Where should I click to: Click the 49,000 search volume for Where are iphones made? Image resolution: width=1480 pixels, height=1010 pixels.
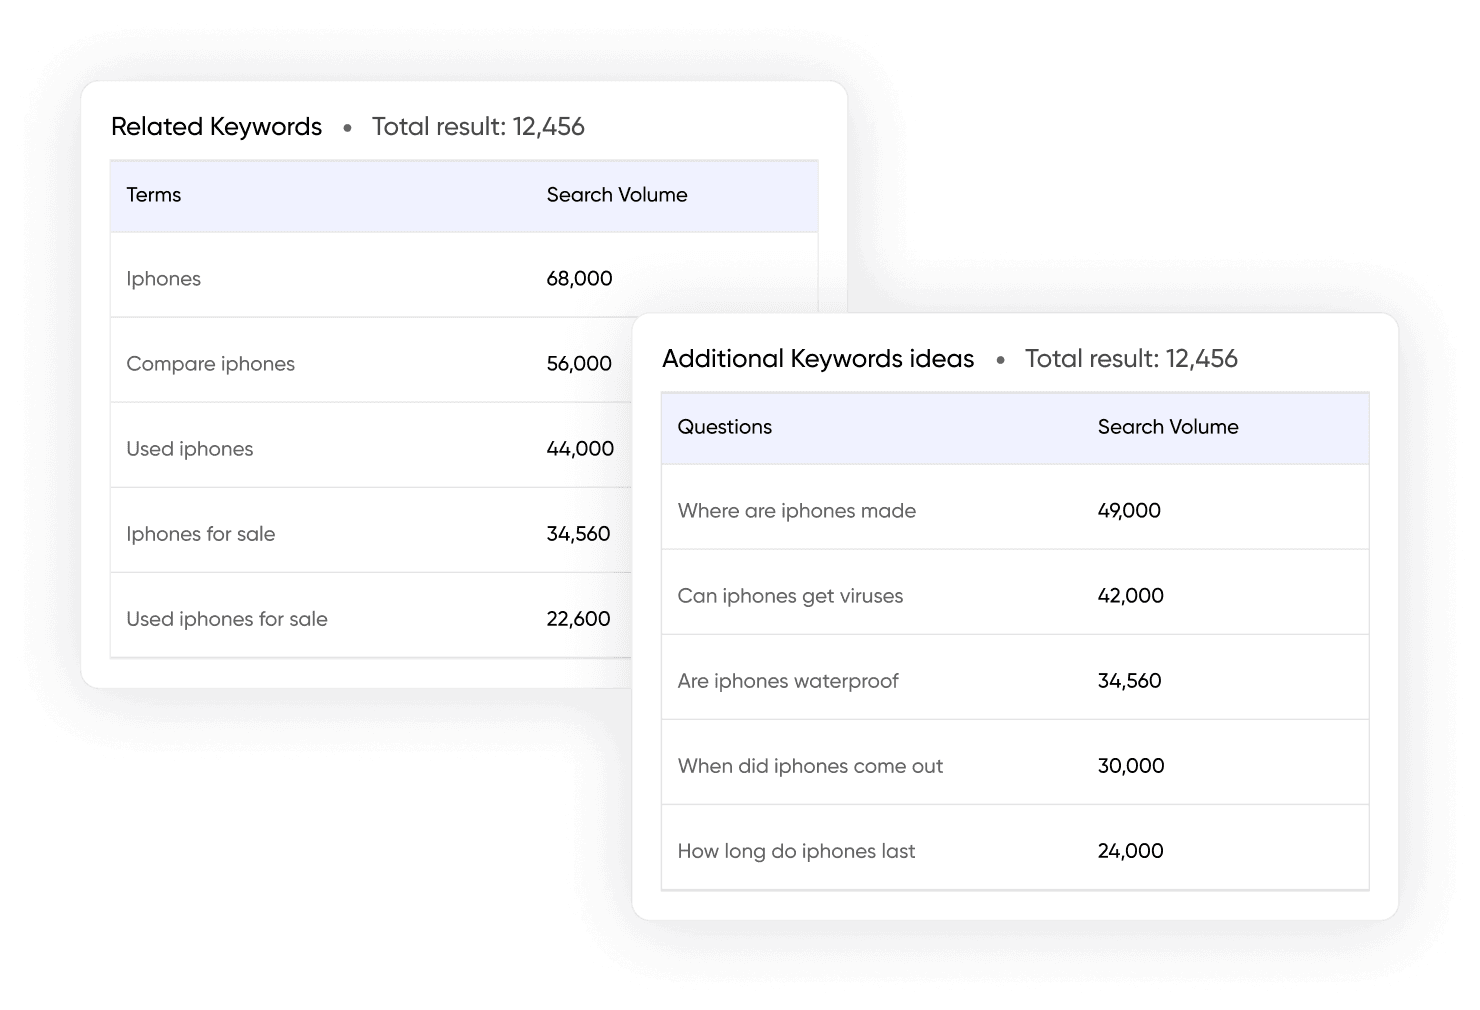[x=1129, y=510]
